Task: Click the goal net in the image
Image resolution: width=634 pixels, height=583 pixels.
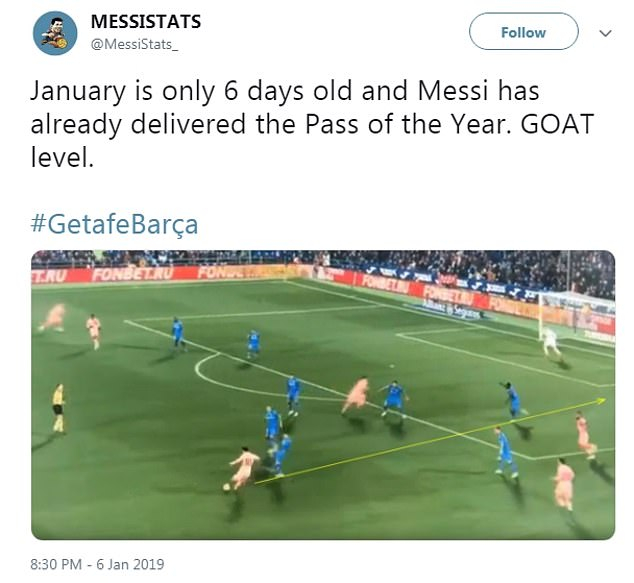Action: 578,315
